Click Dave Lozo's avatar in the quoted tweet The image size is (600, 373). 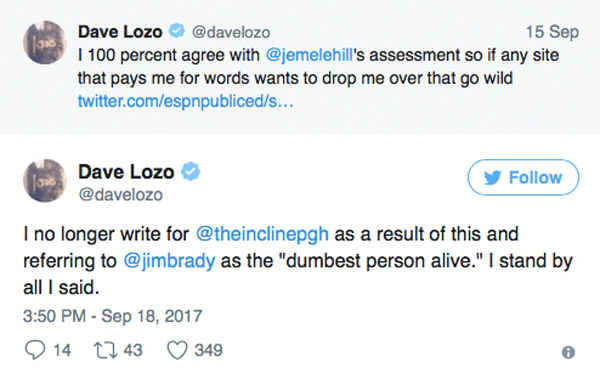click(x=45, y=42)
